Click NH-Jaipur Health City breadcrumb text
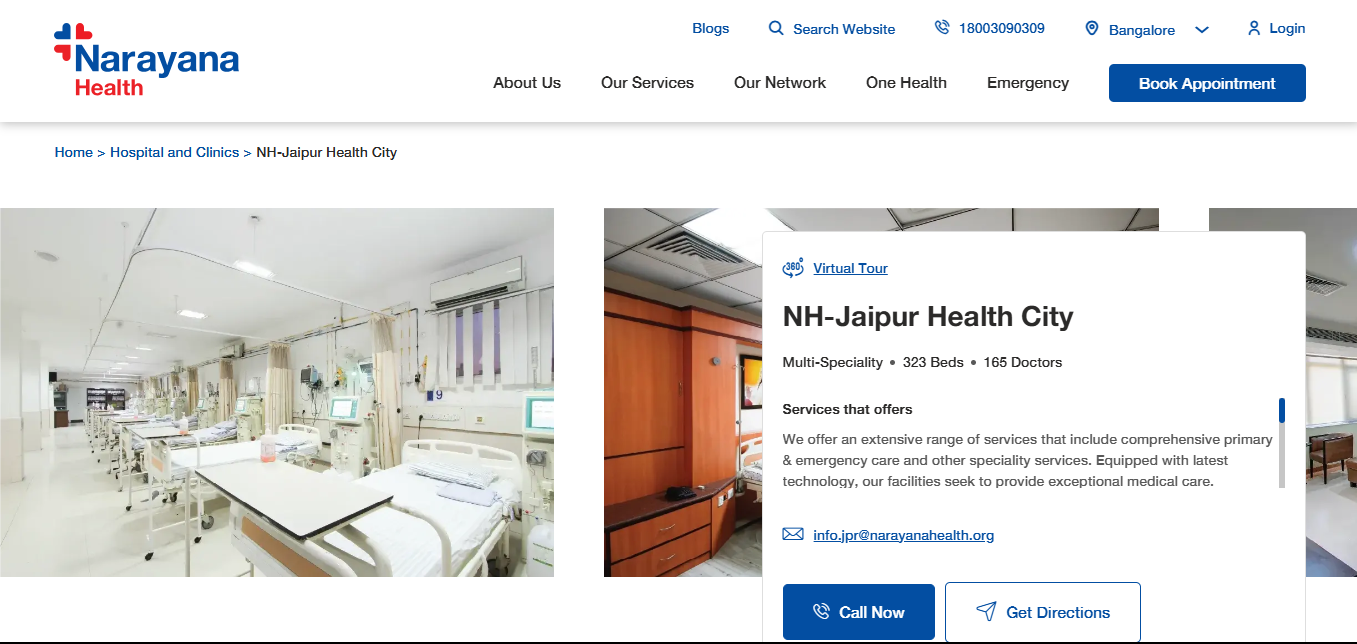The width and height of the screenshot is (1357, 644). pos(327,152)
